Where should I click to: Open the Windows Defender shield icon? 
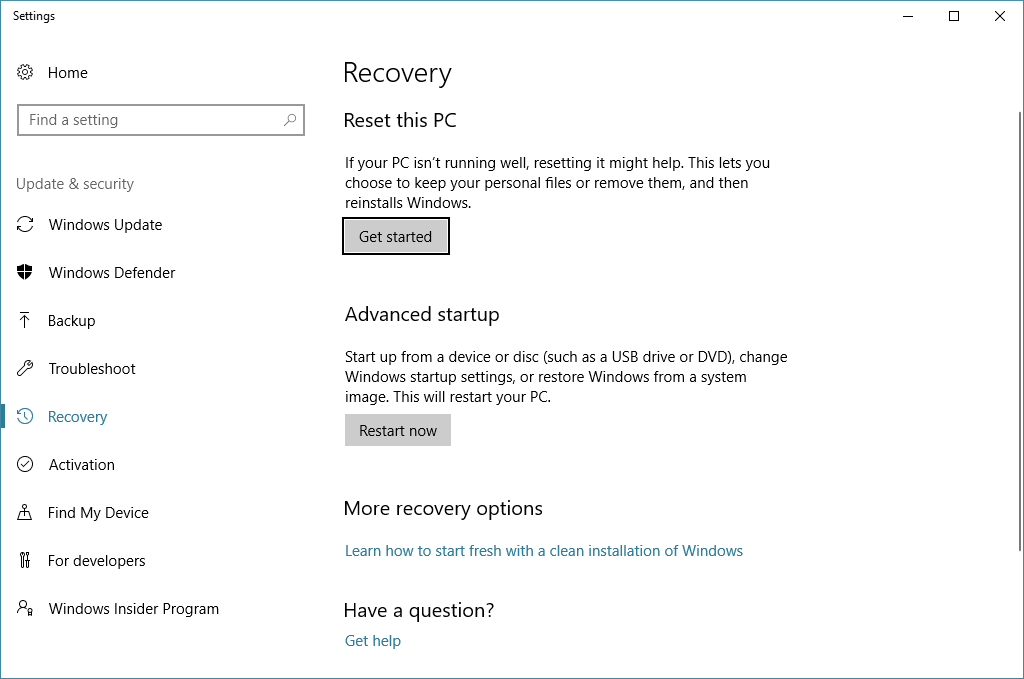tap(25, 272)
